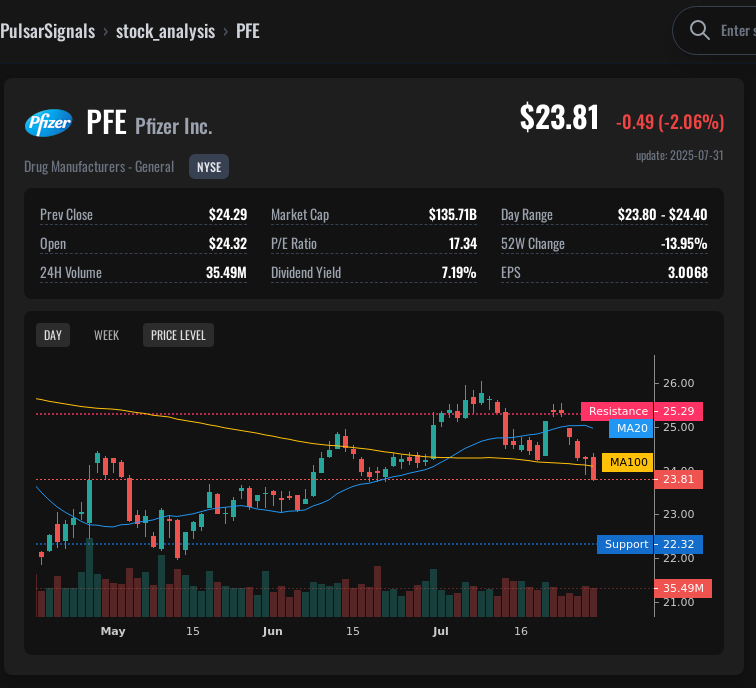Click the search magnifier icon
This screenshot has width=756, height=688.
point(699,30)
